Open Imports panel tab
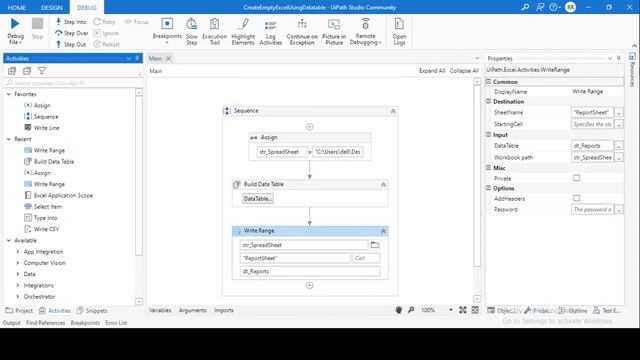Viewport: 640px width, 360px height. pos(224,310)
